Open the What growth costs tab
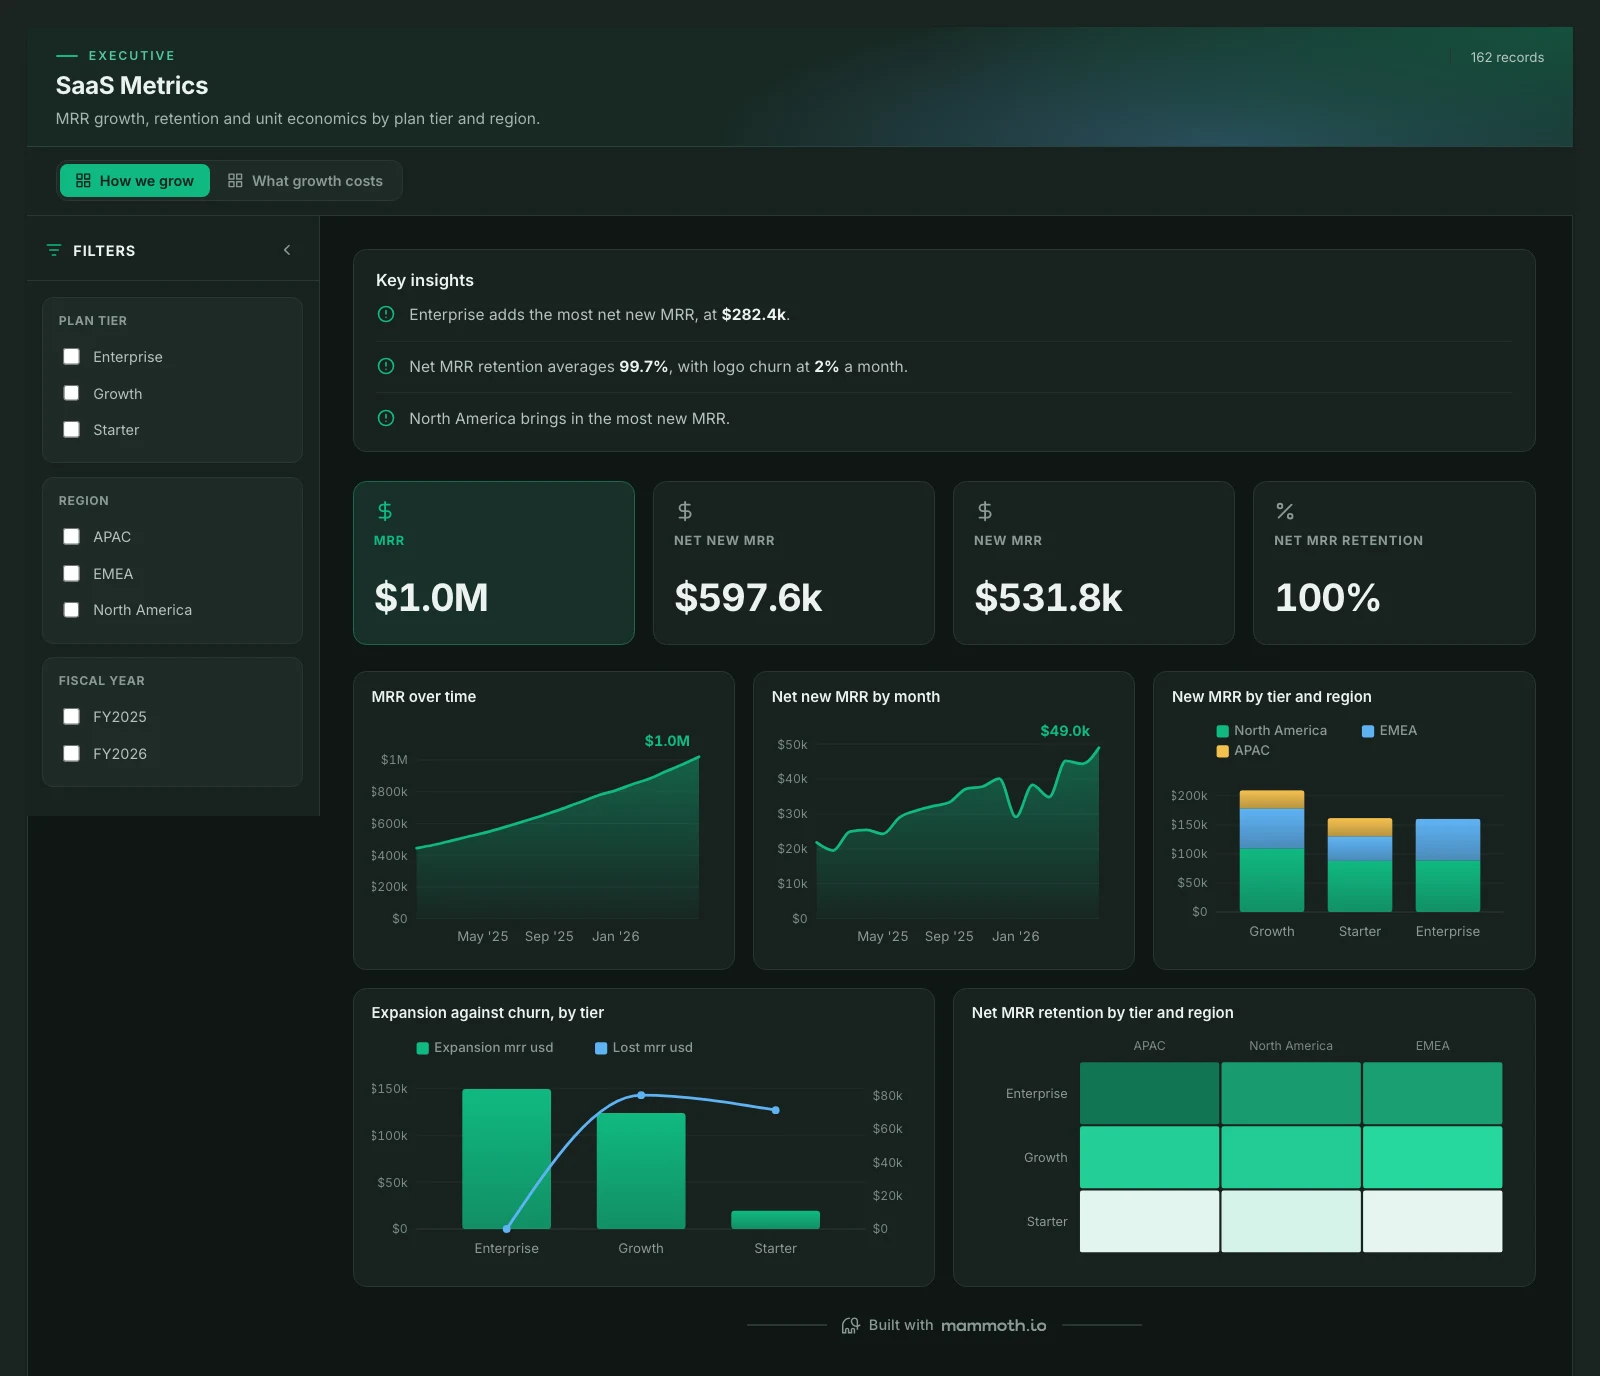1600x1376 pixels. point(306,181)
